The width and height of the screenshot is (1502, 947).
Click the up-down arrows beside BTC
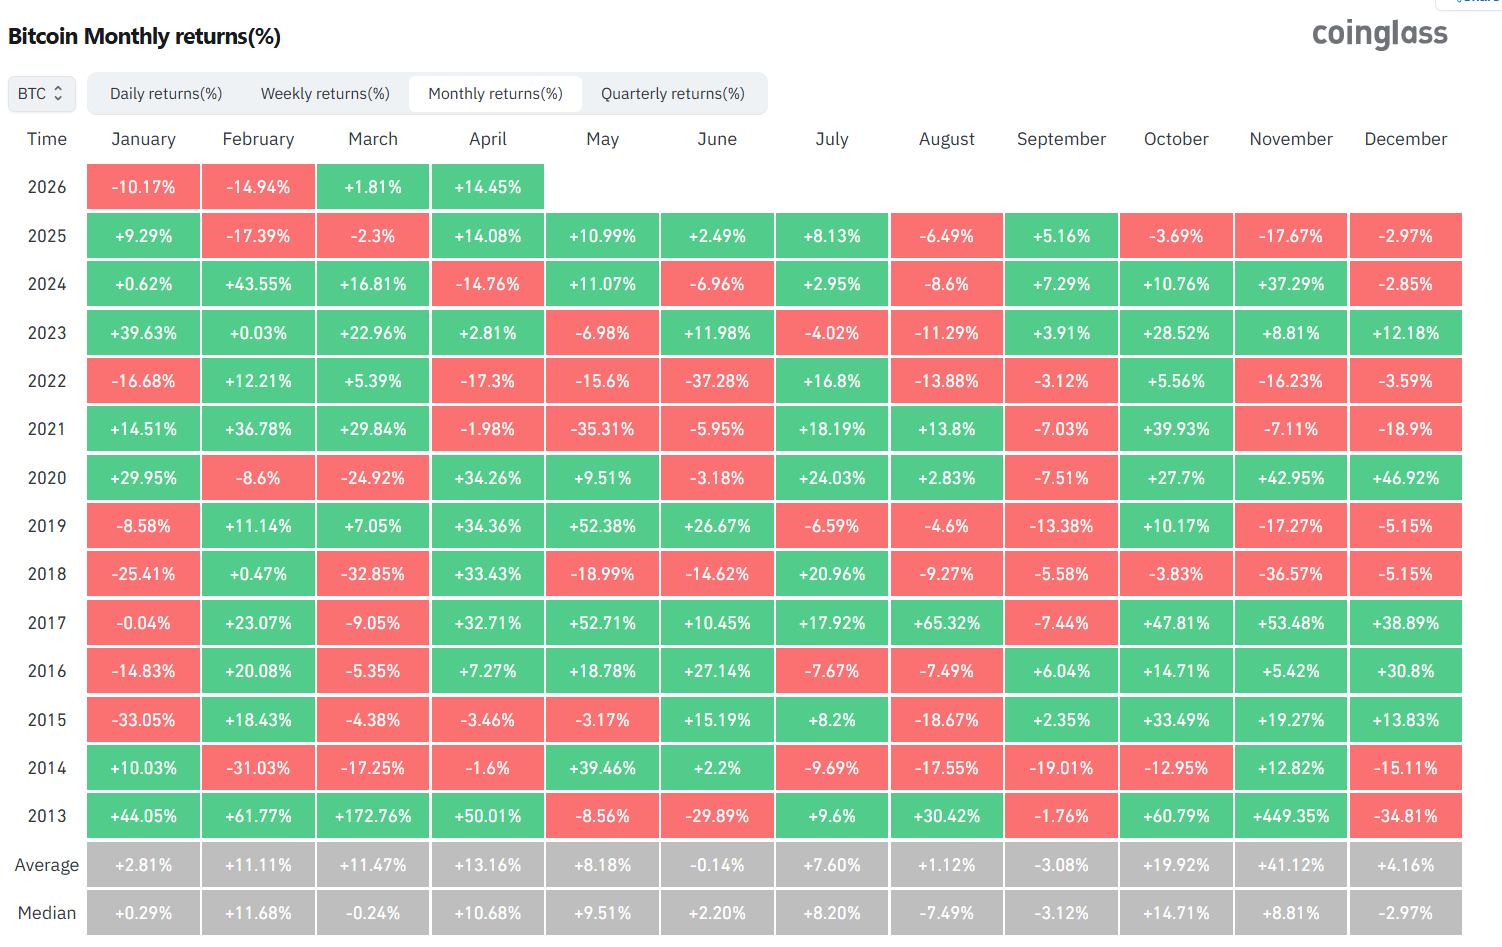(58, 94)
